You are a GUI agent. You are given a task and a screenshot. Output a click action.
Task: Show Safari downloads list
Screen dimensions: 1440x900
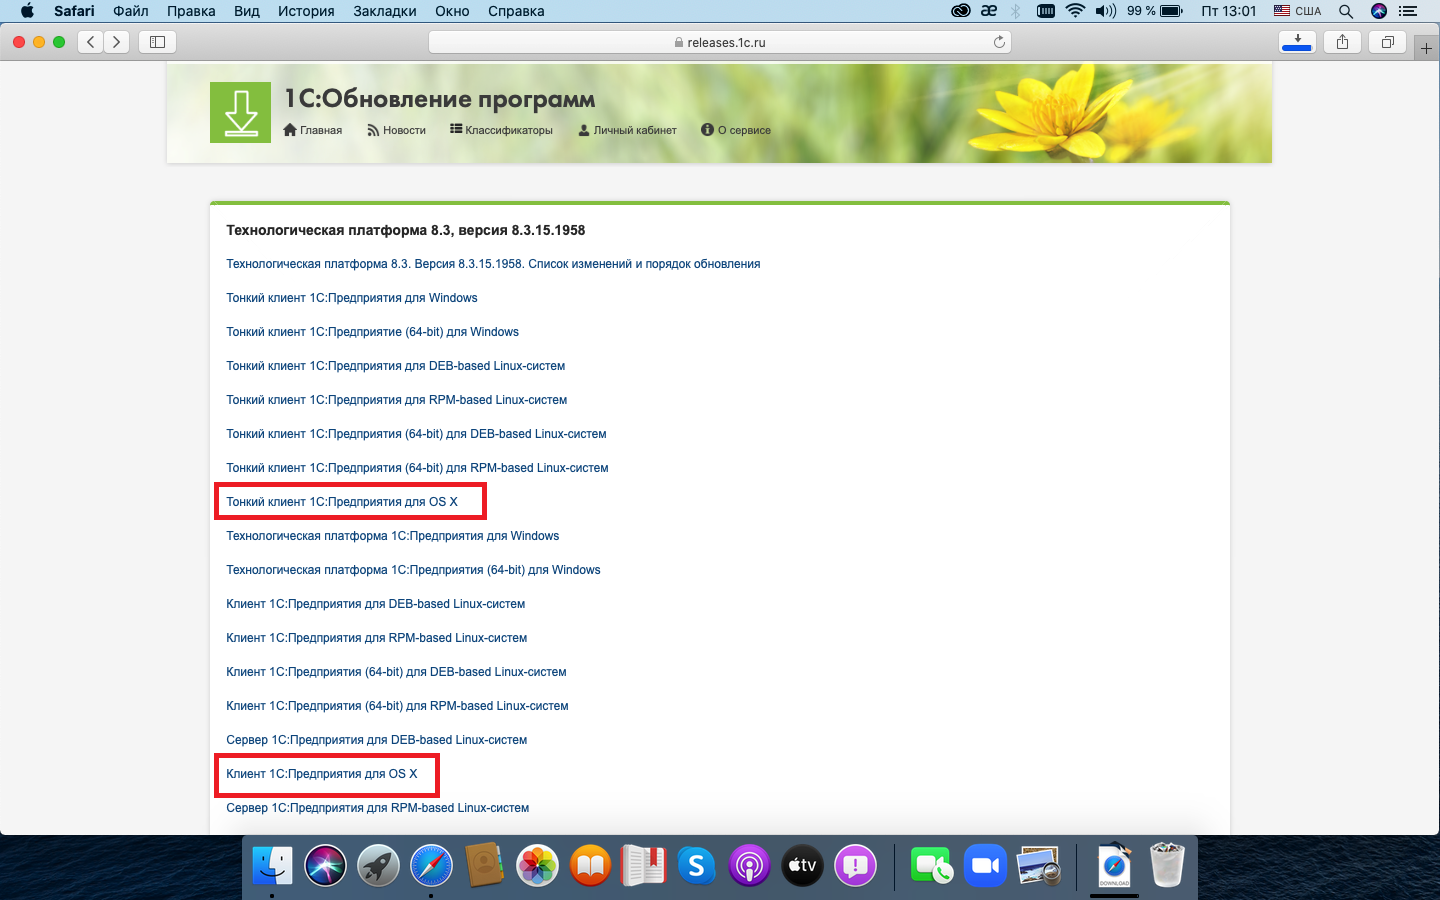[1297, 42]
